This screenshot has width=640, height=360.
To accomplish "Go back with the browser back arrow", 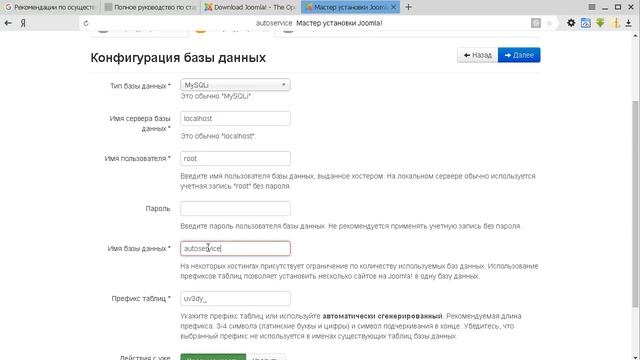I will (x=8, y=23).
